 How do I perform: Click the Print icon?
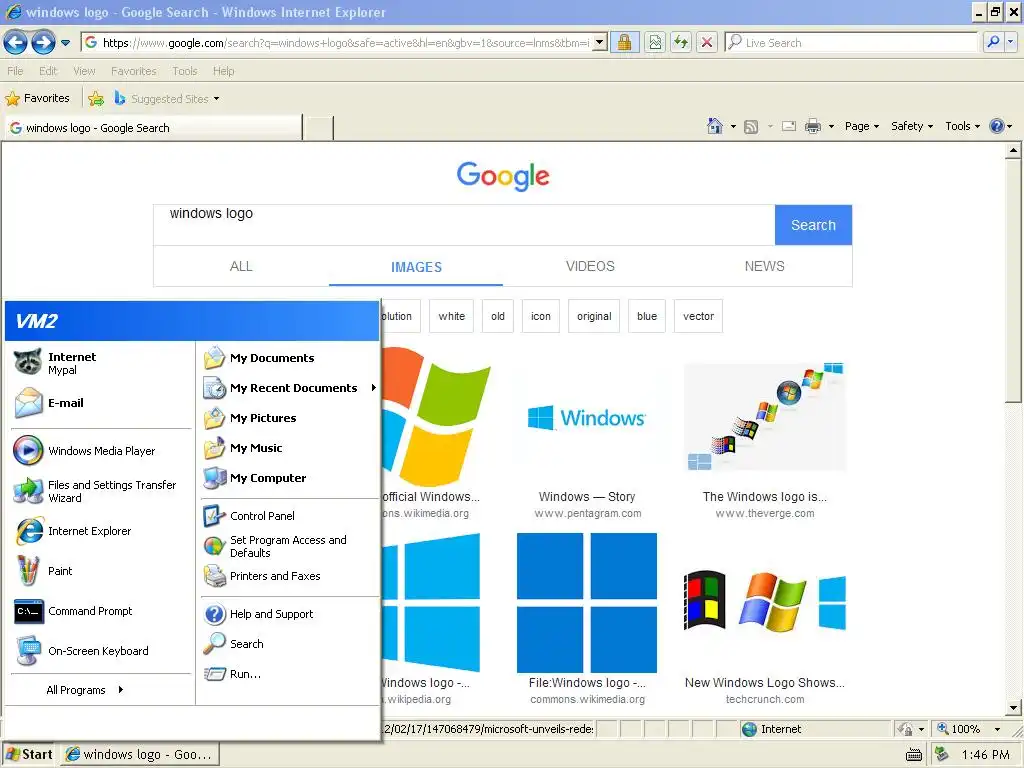coord(812,126)
